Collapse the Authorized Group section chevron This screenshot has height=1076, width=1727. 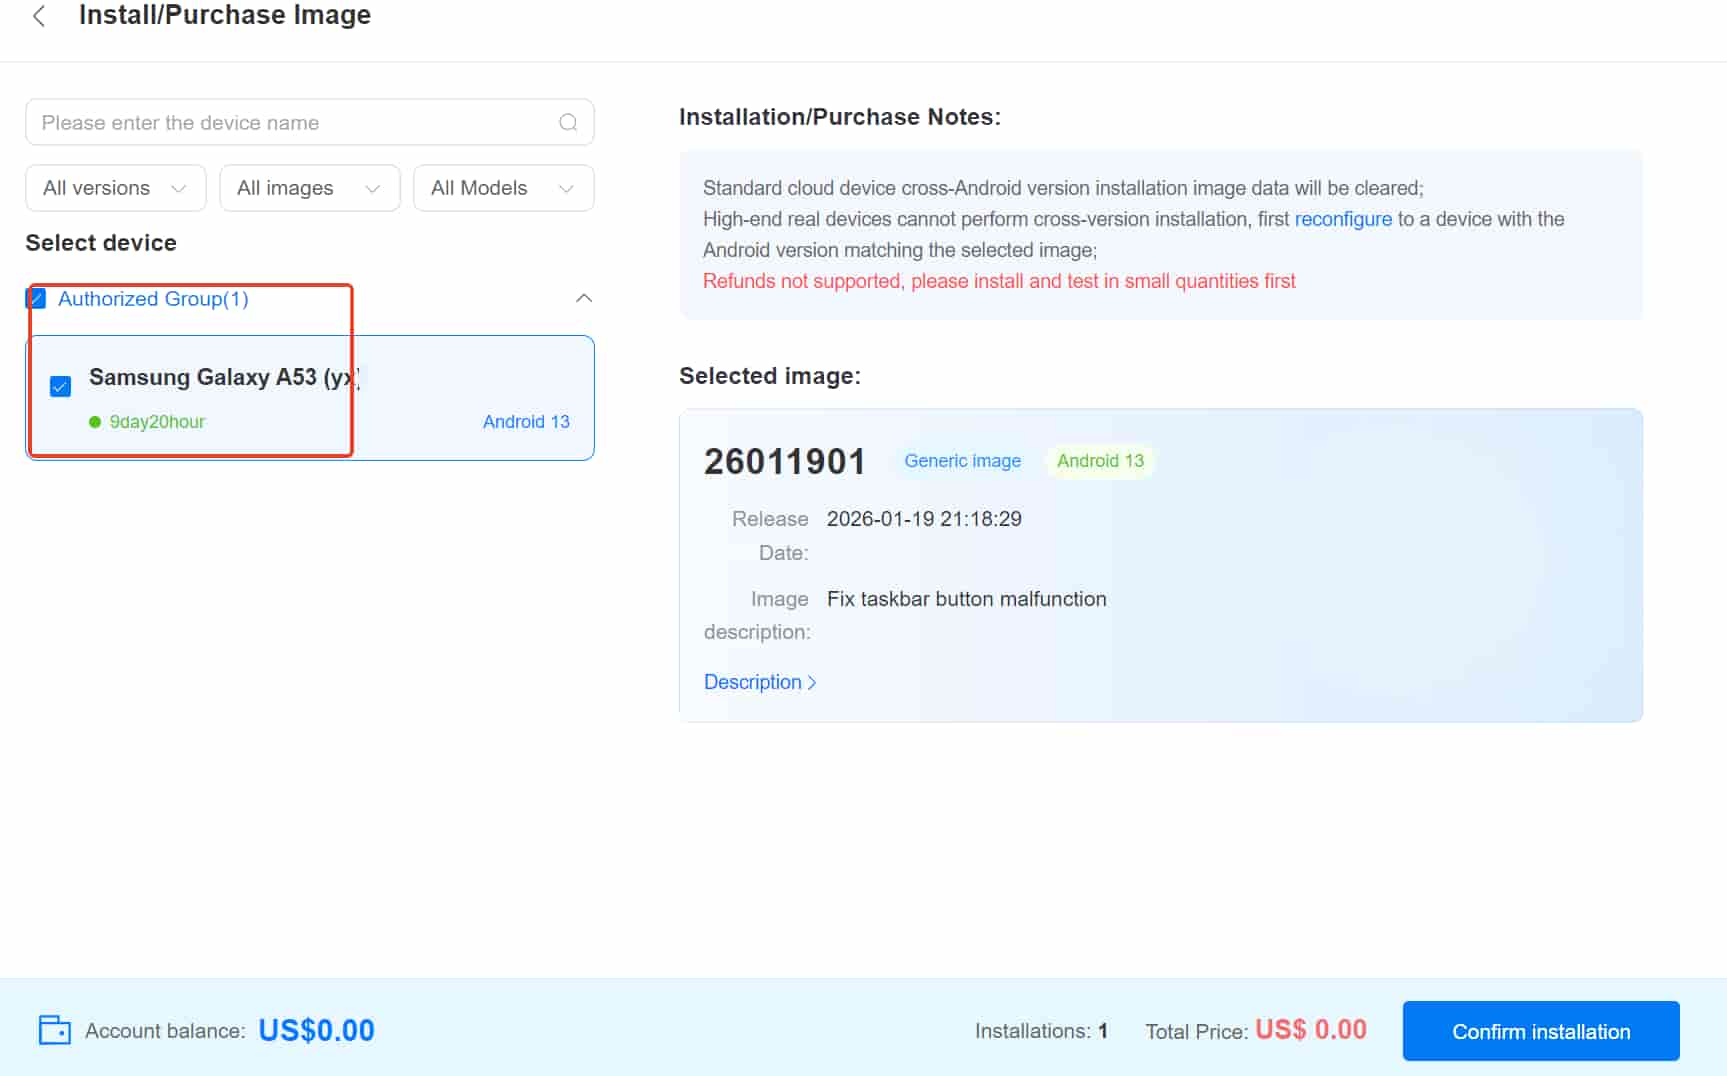(x=584, y=299)
